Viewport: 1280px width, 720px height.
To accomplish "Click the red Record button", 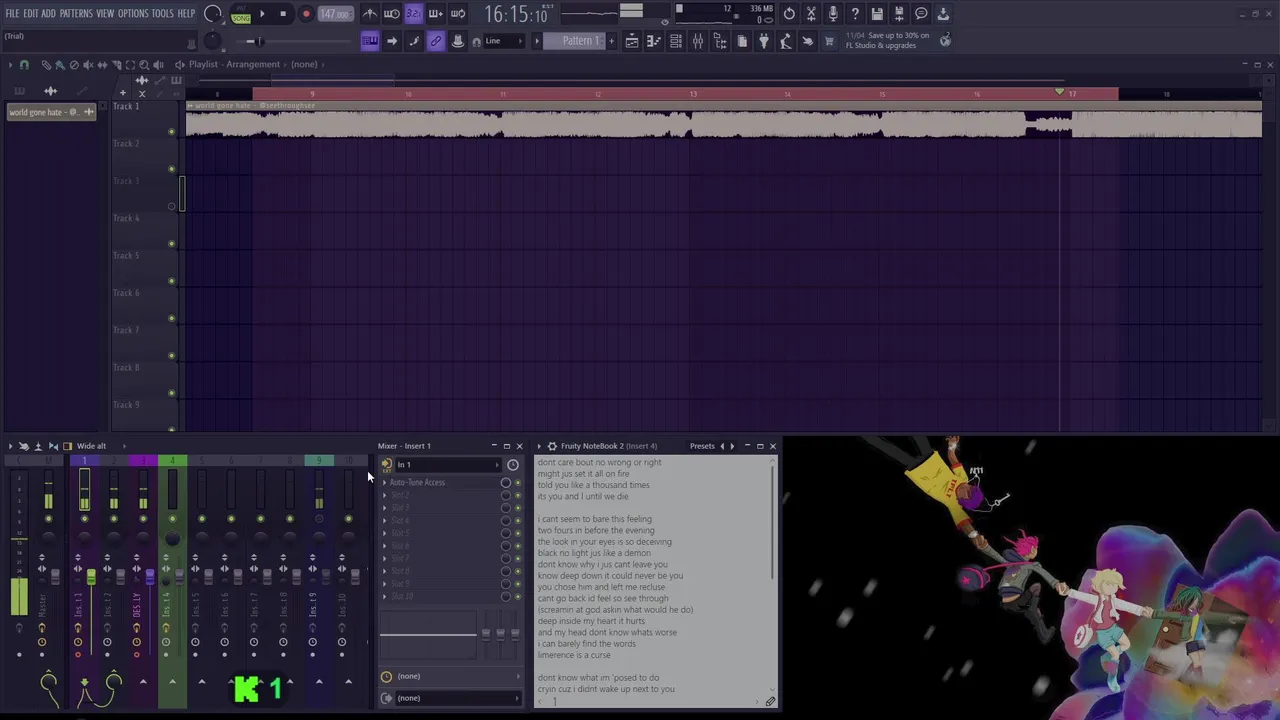I will 306,14.
